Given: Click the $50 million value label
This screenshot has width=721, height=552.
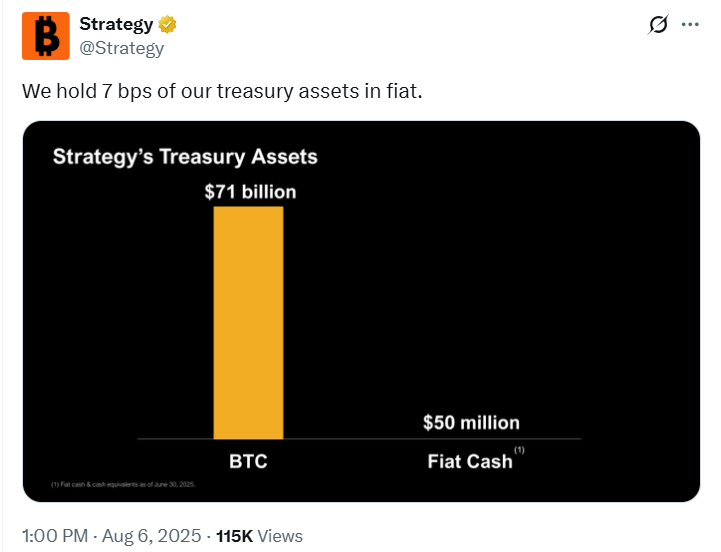Looking at the screenshot, I should click(471, 422).
